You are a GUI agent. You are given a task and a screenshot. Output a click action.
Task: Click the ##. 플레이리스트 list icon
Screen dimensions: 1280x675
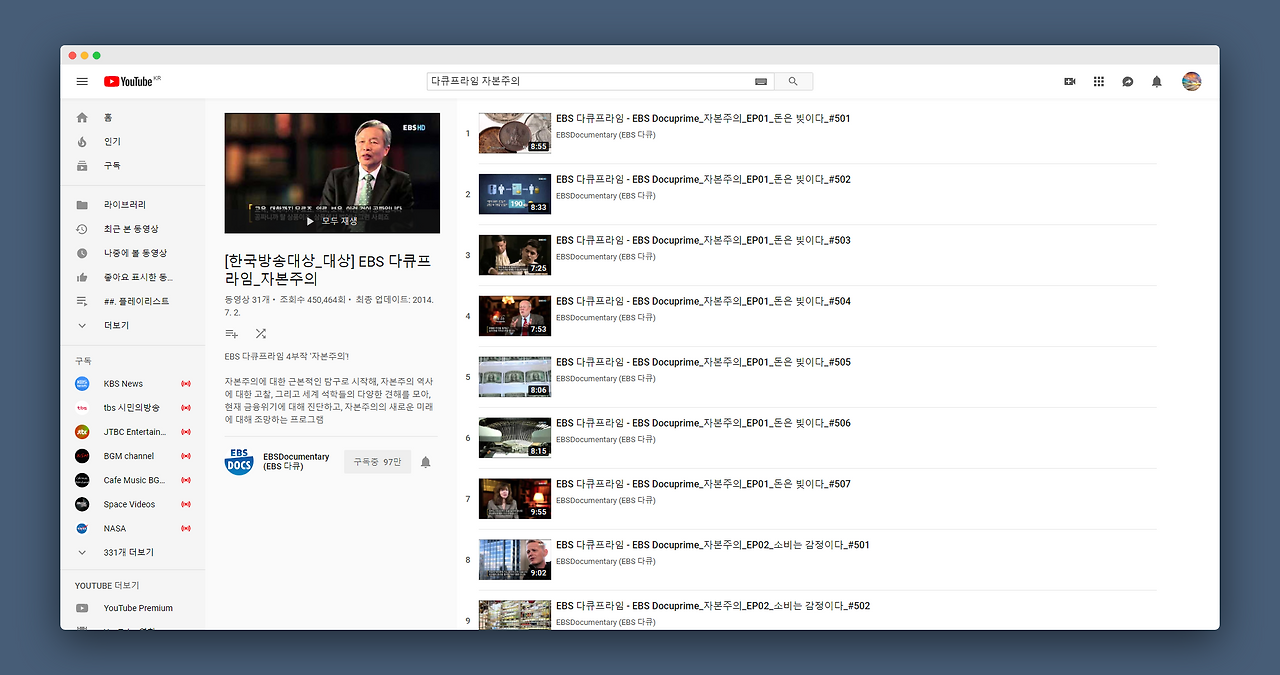[x=82, y=301]
